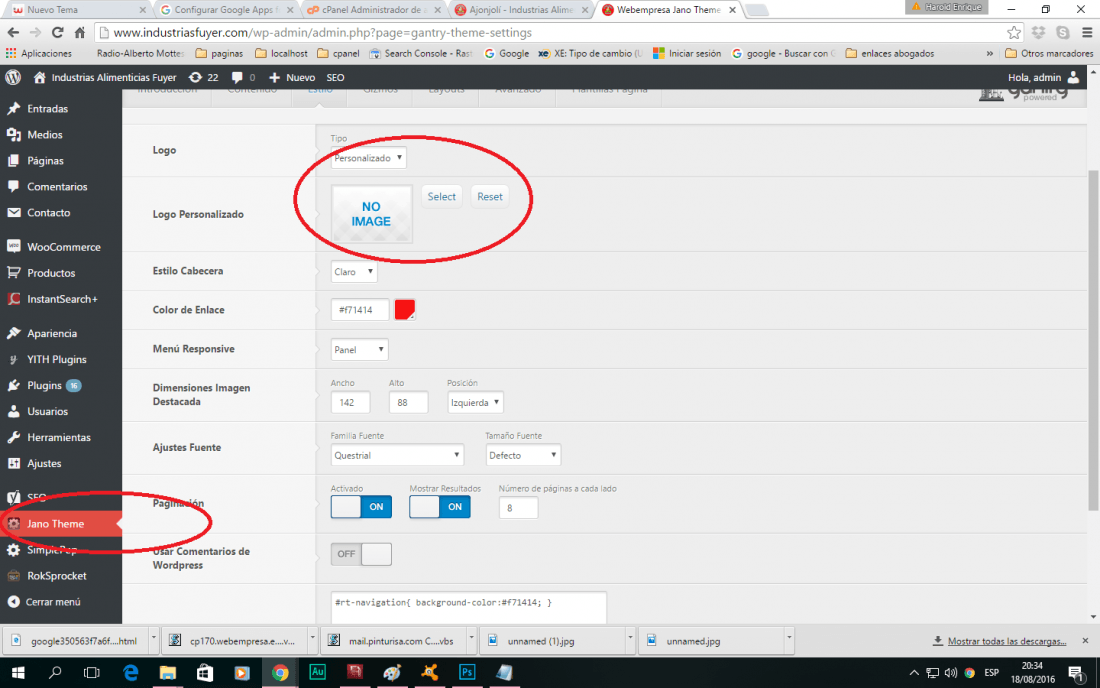This screenshot has height=688, width=1100.
Task: View 22 pending updates in admin bar
Action: [204, 77]
